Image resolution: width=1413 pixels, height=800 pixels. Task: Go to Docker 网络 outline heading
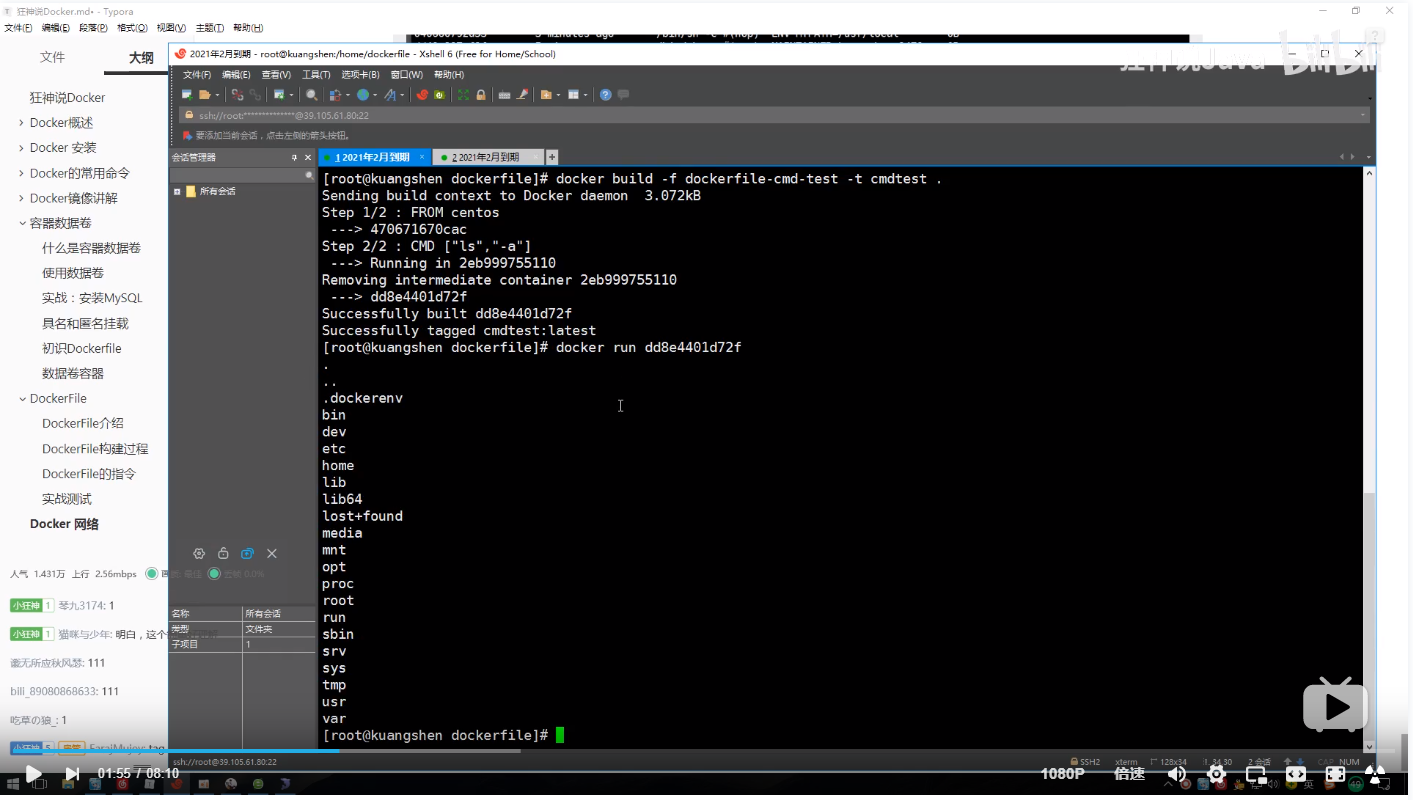64,524
